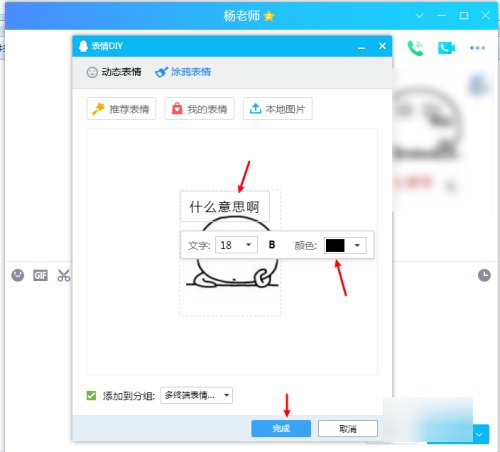The width and height of the screenshot is (500, 452).
Task: Start a video call in the chat window
Action: (x=446, y=48)
